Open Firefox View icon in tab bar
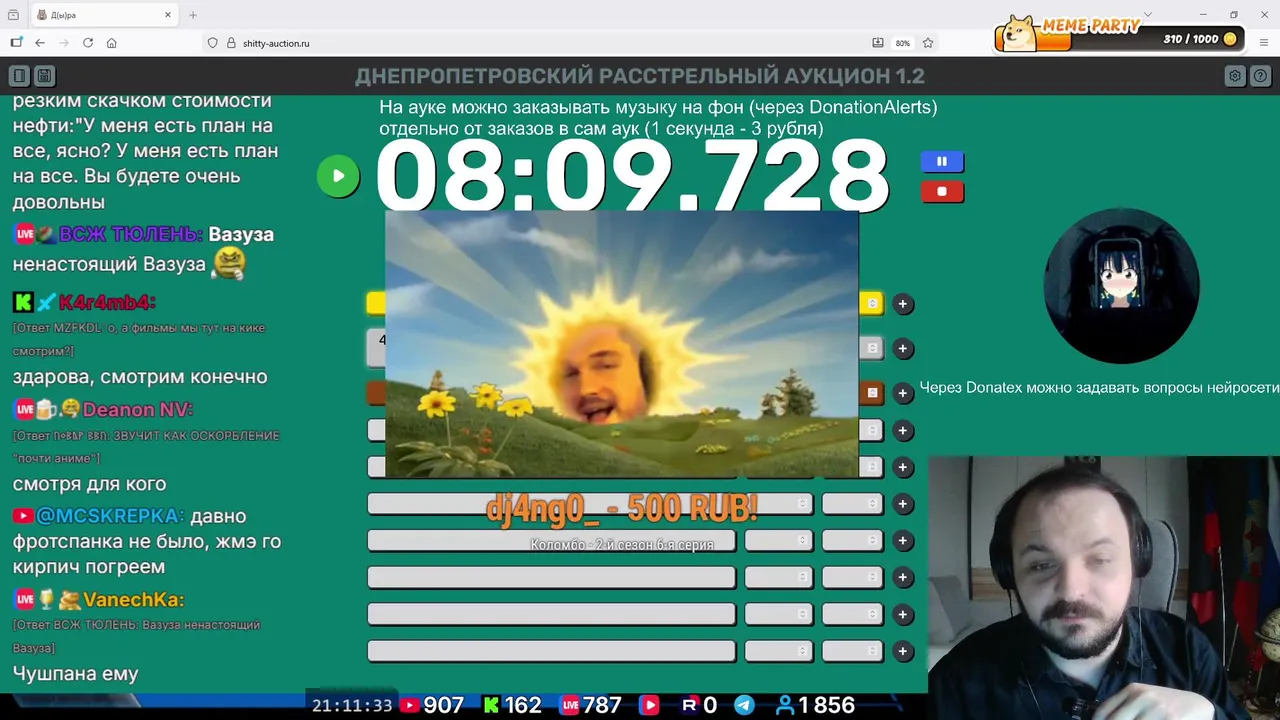 coord(13,15)
